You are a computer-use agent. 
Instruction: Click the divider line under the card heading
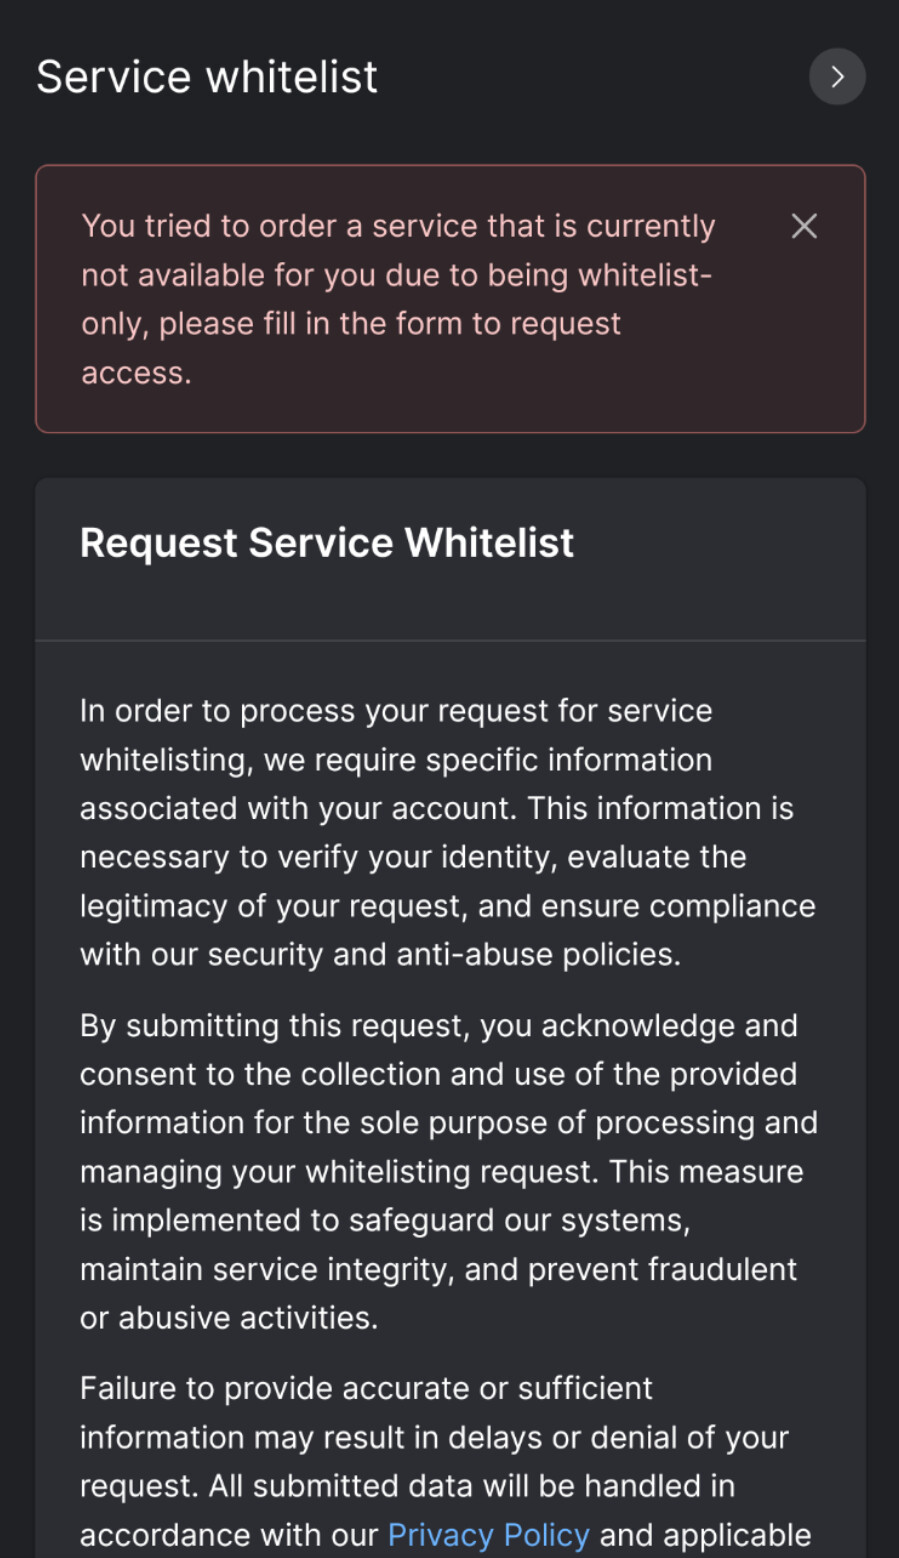click(x=450, y=640)
